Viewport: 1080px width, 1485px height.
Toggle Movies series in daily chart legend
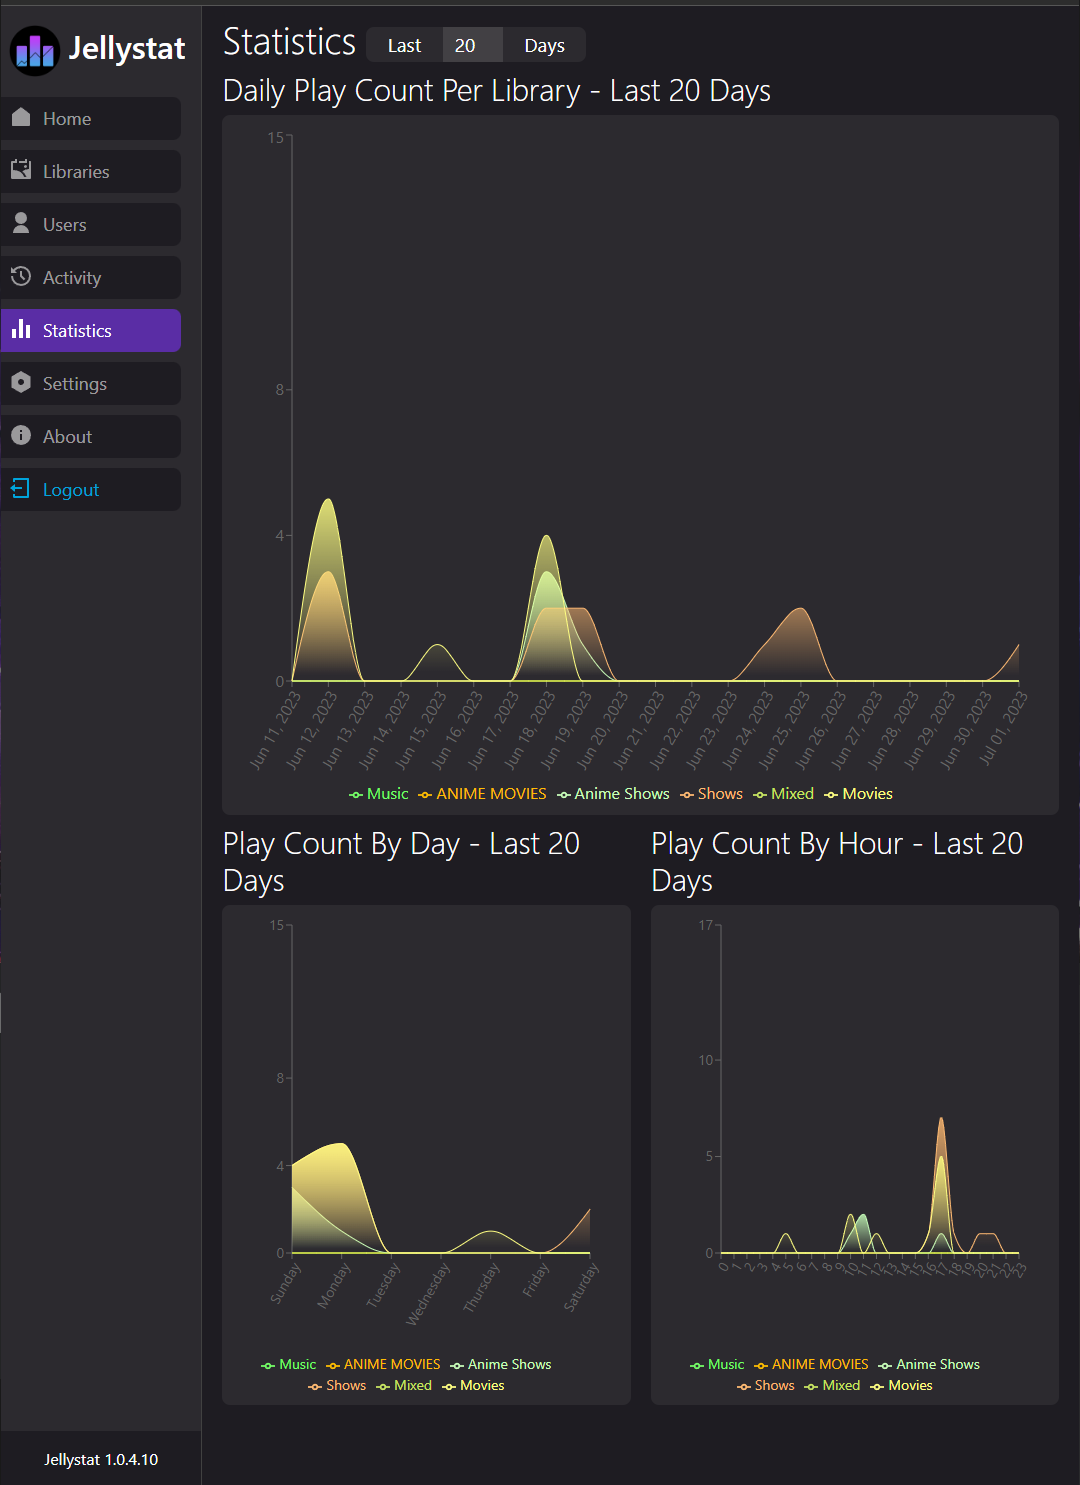[x=858, y=794]
